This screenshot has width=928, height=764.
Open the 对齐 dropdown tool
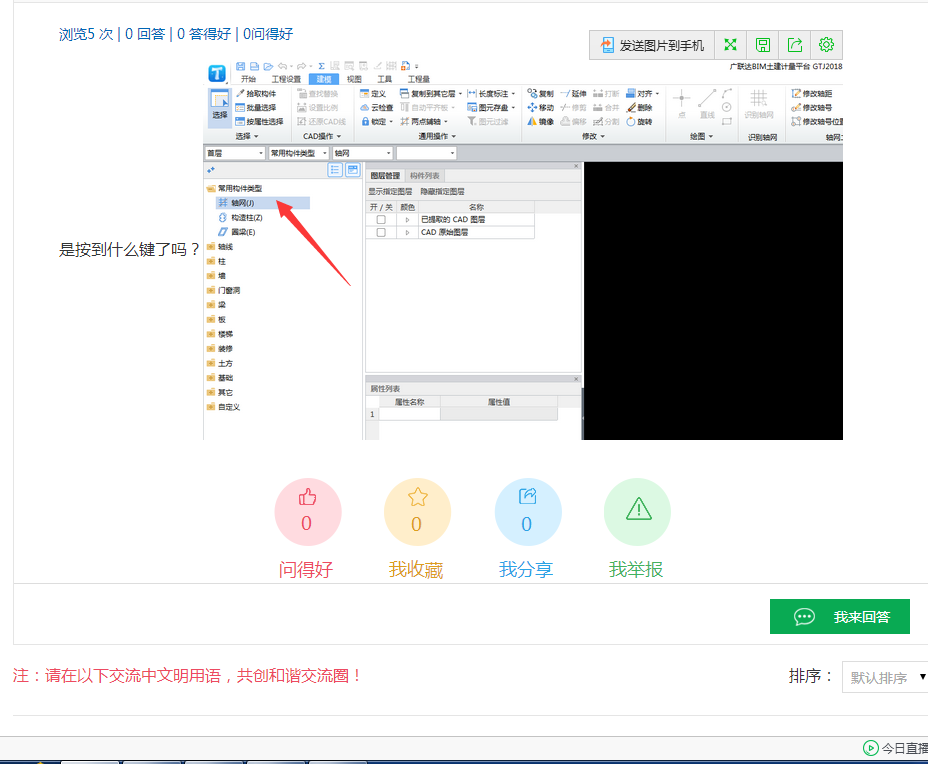pyautogui.click(x=643, y=94)
